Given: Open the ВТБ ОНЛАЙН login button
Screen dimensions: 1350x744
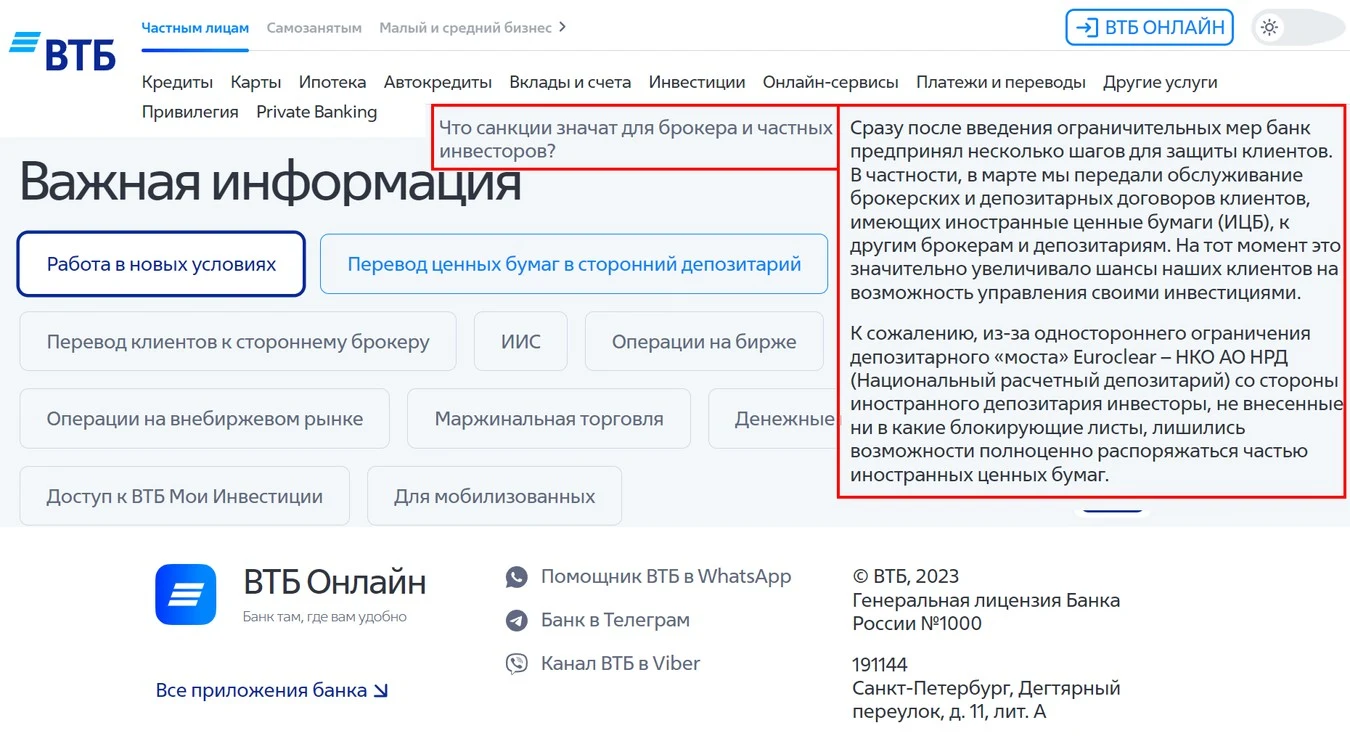Looking at the screenshot, I should pyautogui.click(x=1149, y=28).
